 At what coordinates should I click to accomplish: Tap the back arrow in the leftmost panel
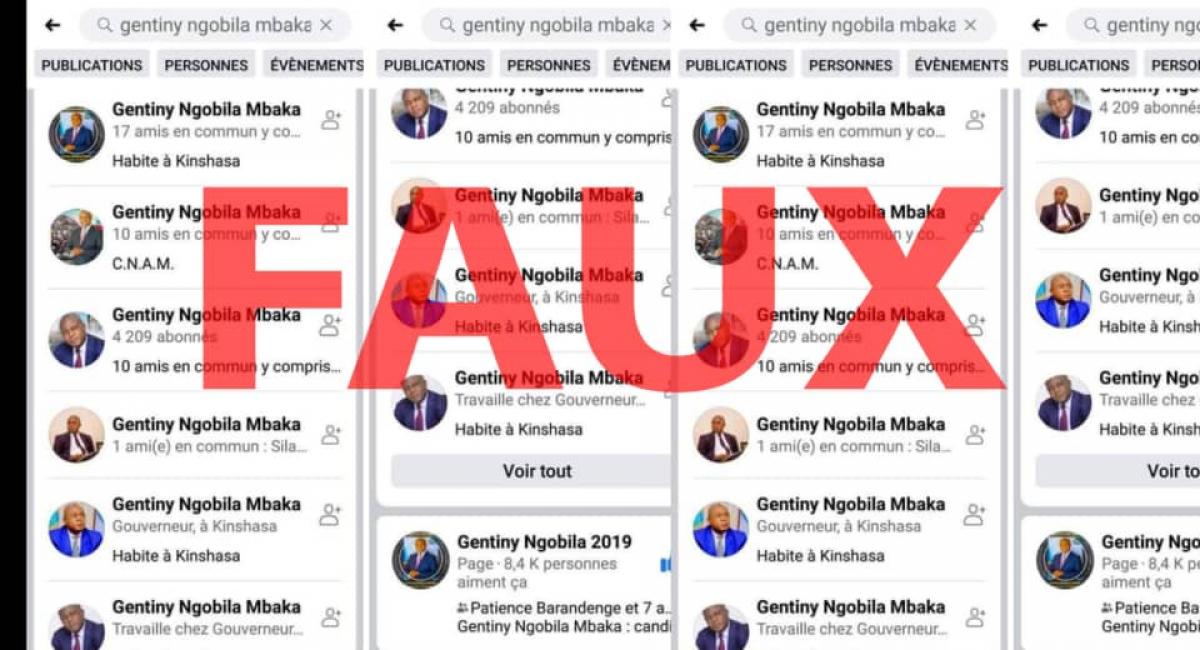53,26
